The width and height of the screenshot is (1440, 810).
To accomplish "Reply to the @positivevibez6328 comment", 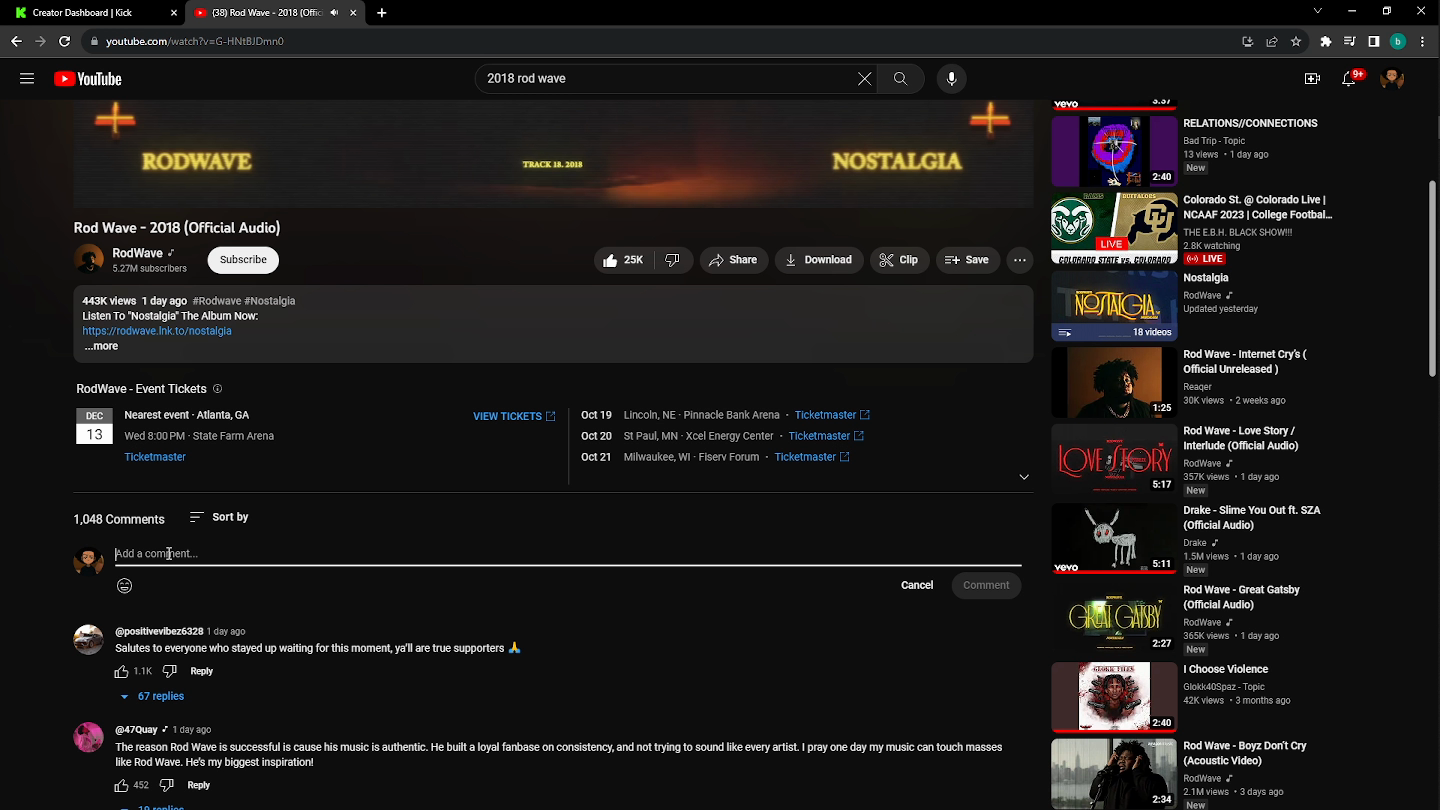I will 201,672.
